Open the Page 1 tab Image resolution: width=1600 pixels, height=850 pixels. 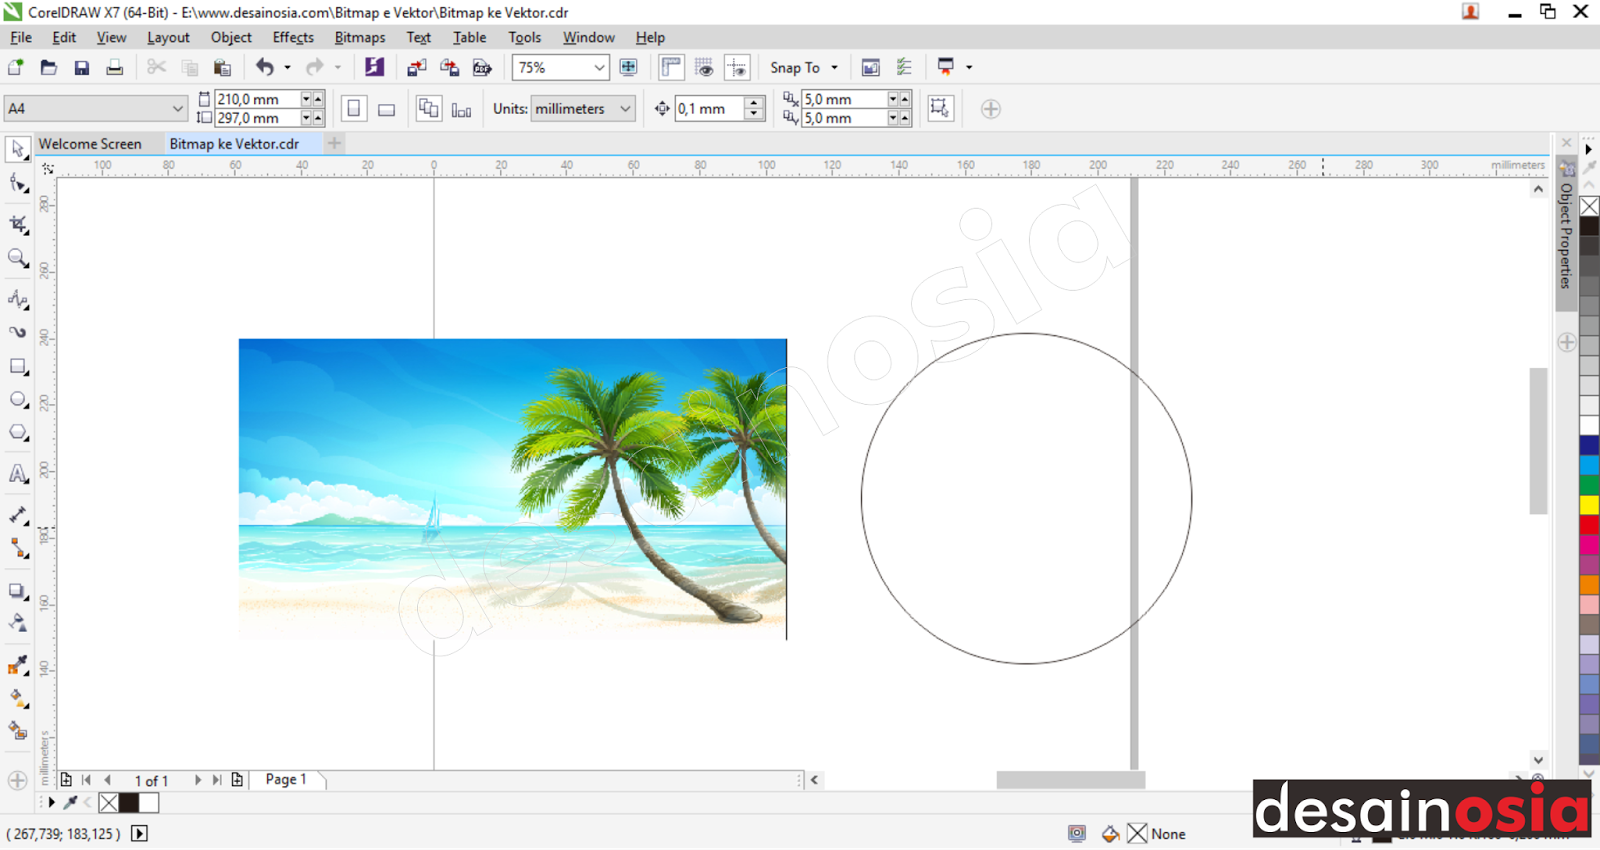tap(286, 780)
